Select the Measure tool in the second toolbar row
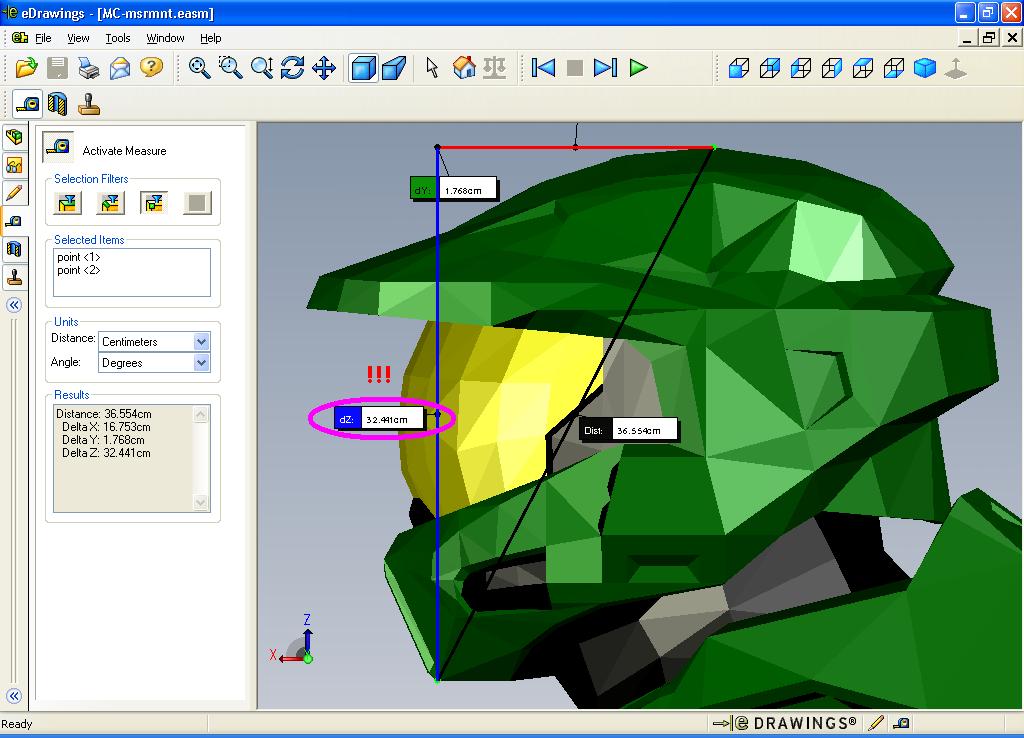The width and height of the screenshot is (1024, 738). click(27, 104)
